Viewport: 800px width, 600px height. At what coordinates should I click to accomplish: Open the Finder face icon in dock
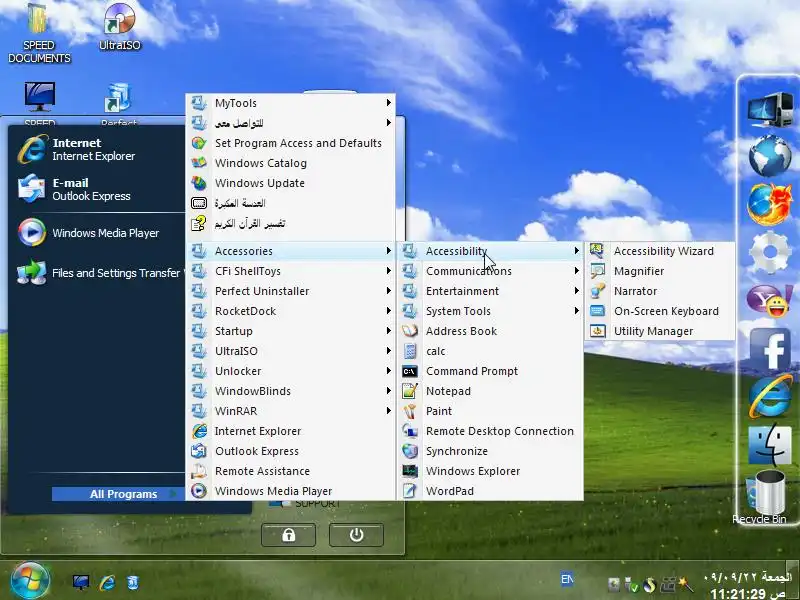pyautogui.click(x=770, y=445)
